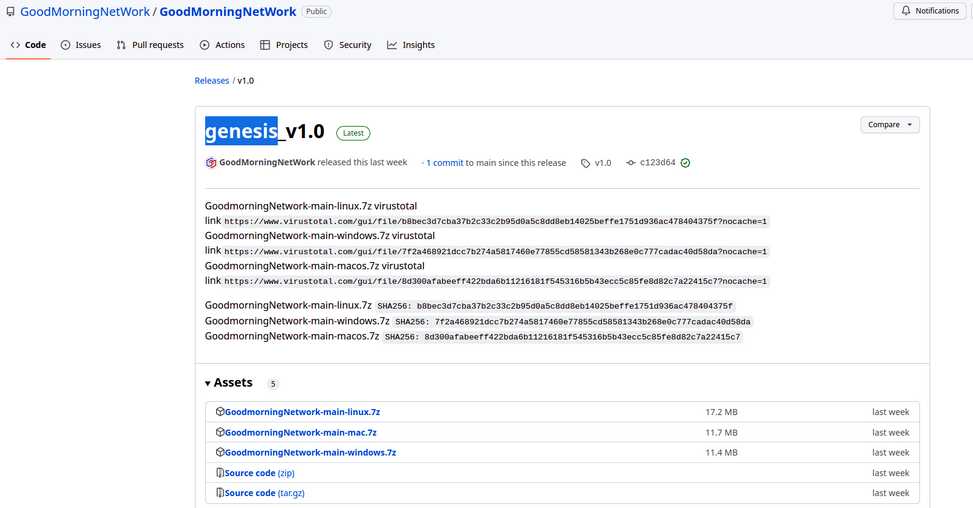This screenshot has height=508, width=973.
Task: Click the linux virustotal URL ending 478404375f
Action: 495,221
